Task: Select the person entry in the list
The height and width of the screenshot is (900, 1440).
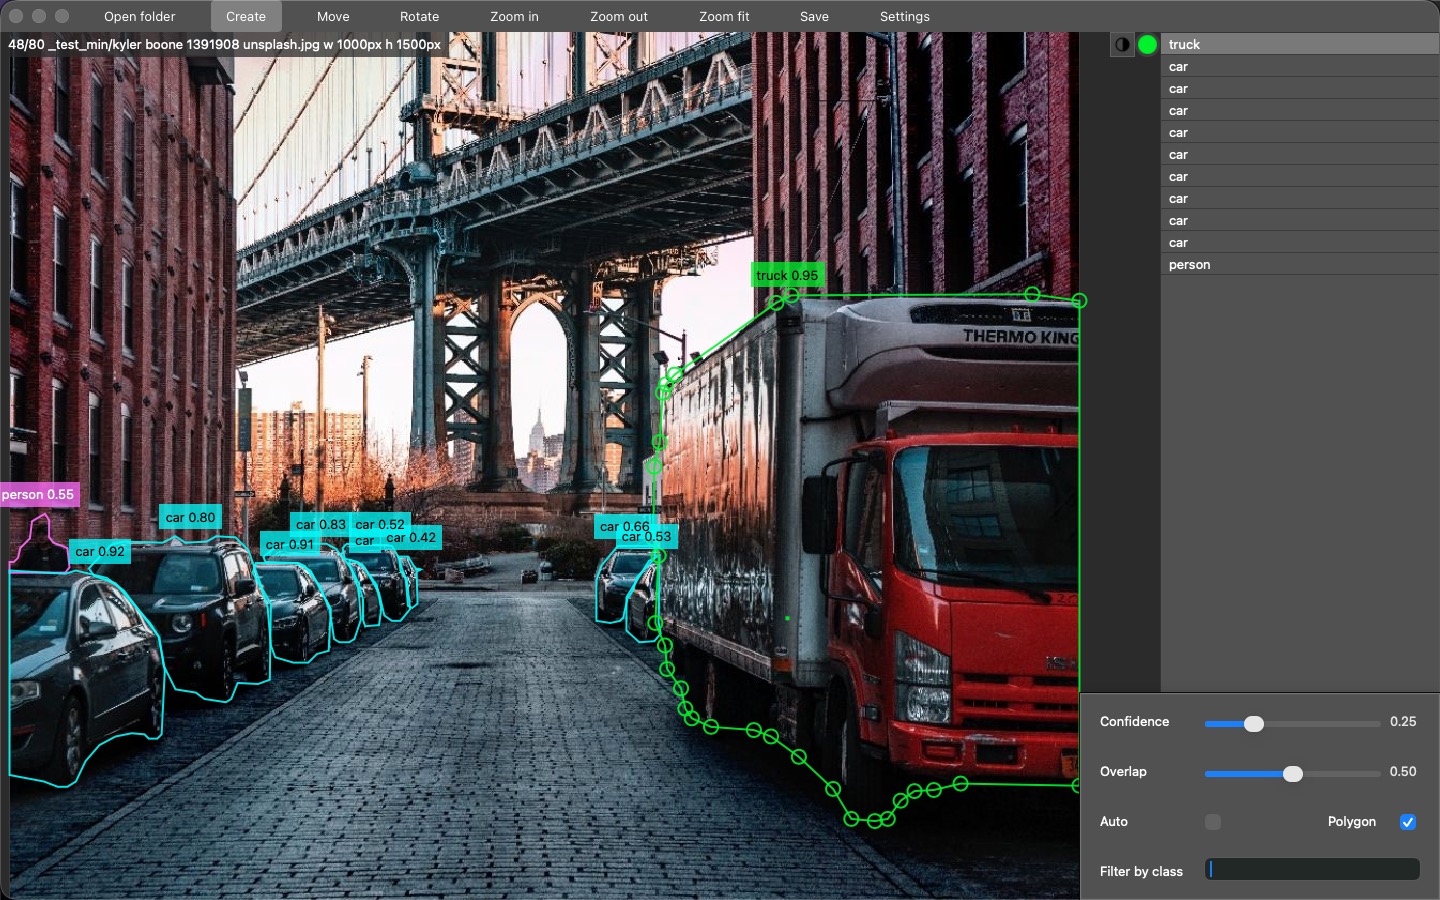Action: [1299, 264]
